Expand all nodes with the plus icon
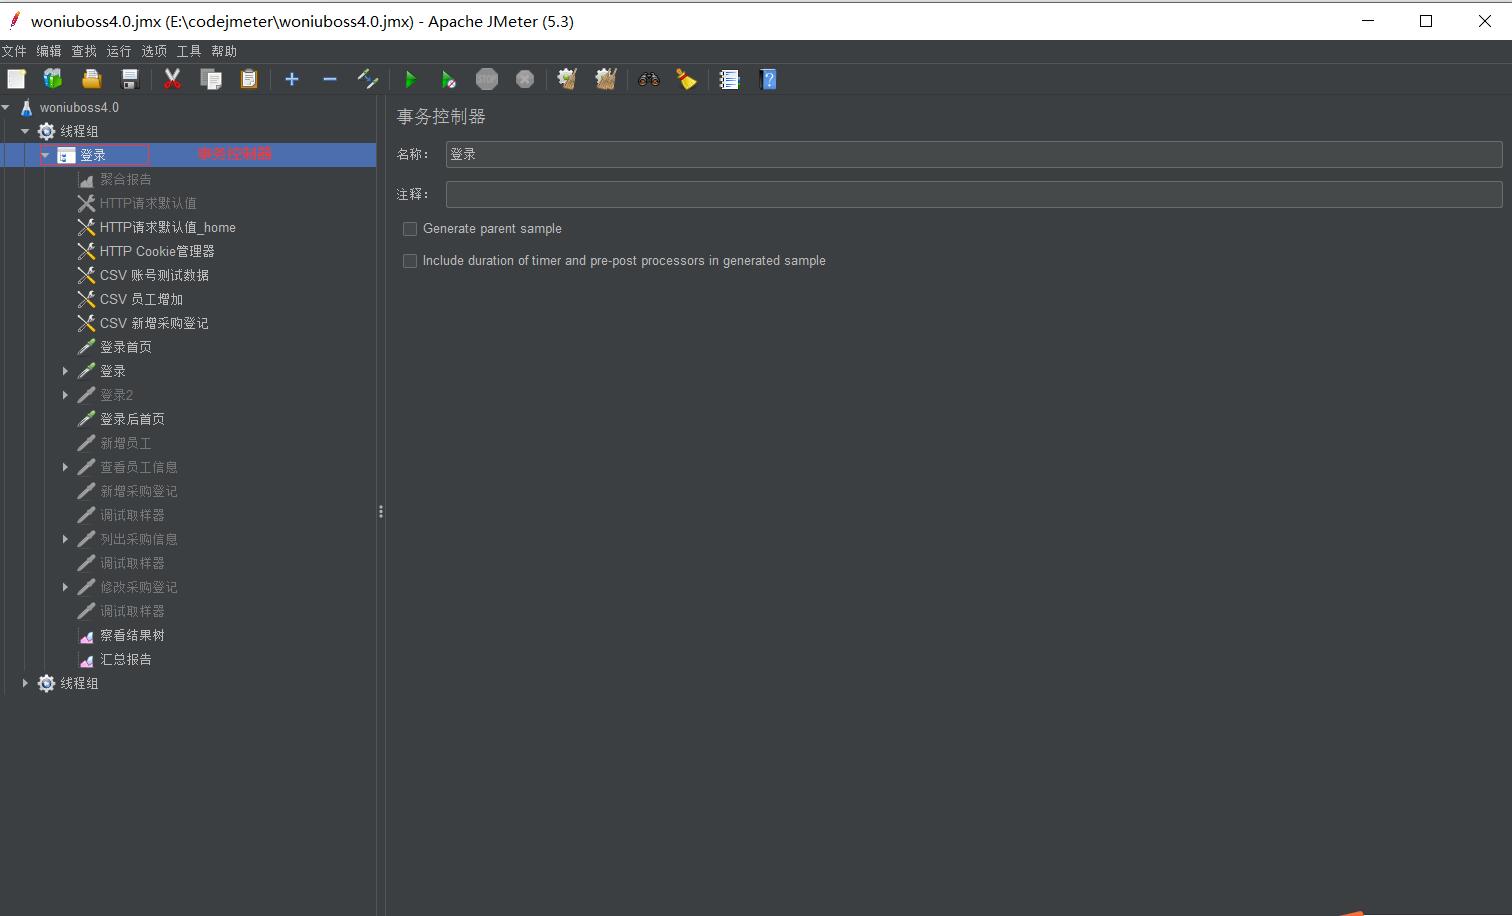 292,79
